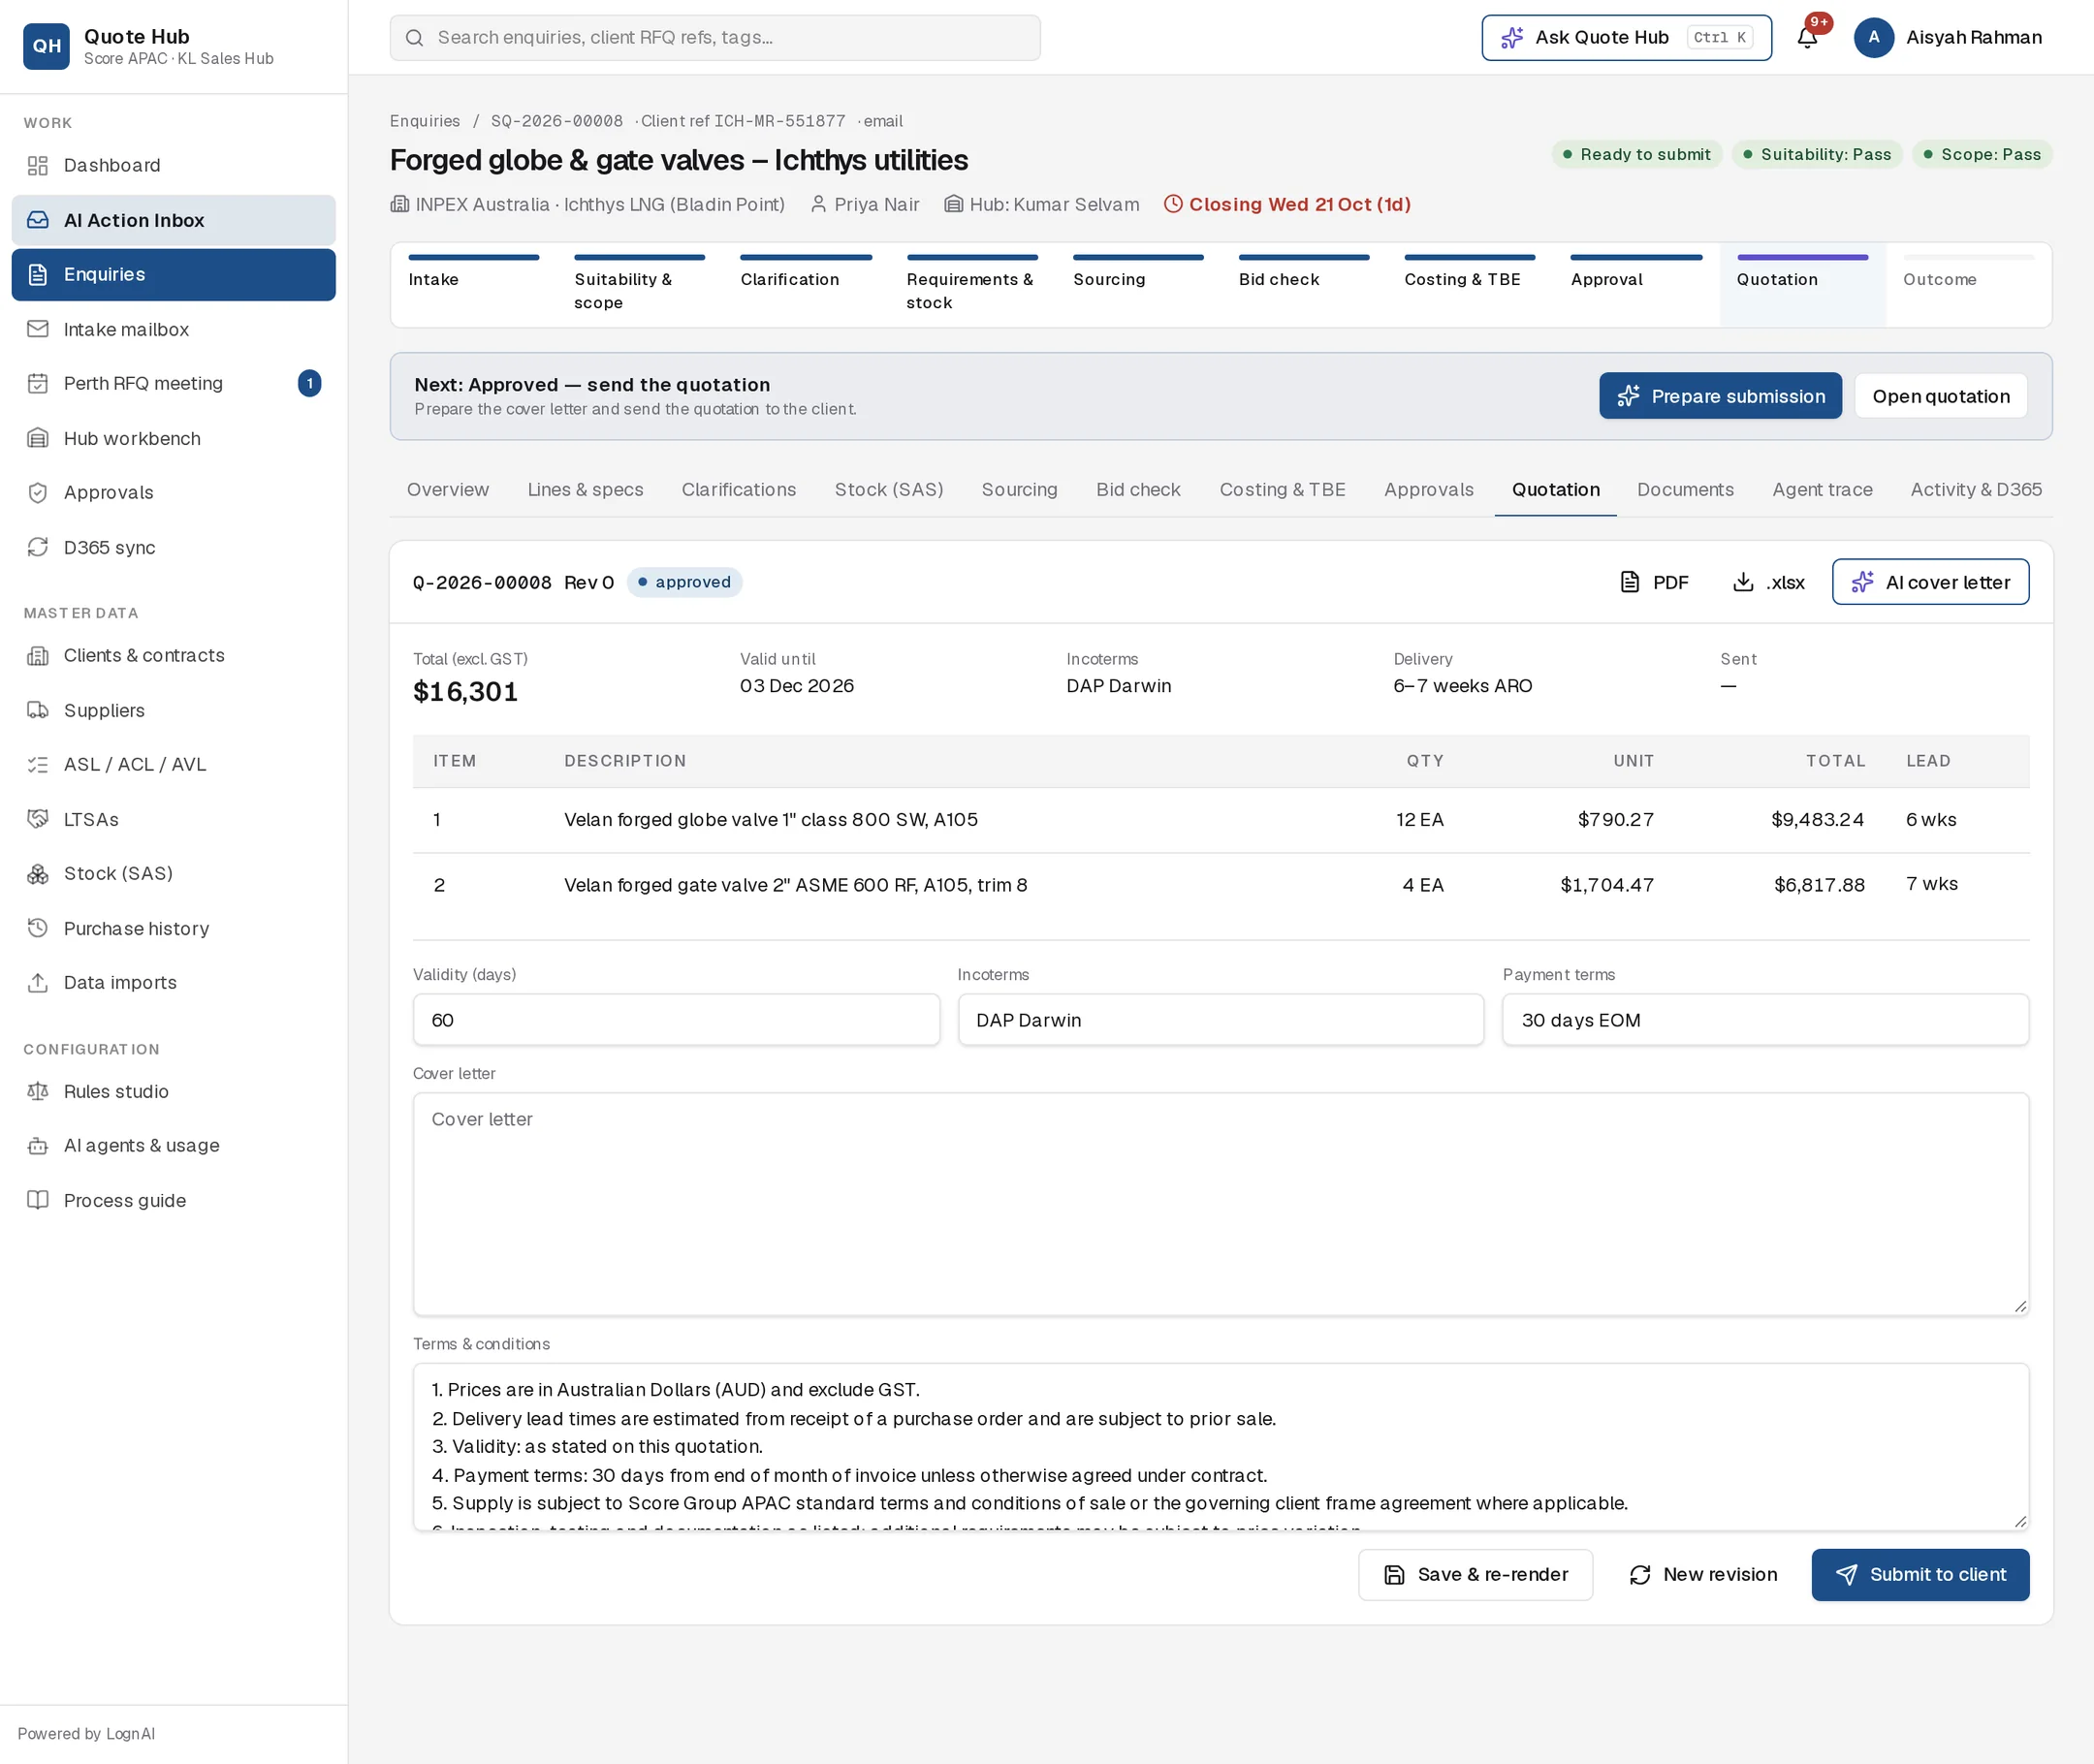Focus the search enquiries field
The image size is (2094, 1764).
715,38
